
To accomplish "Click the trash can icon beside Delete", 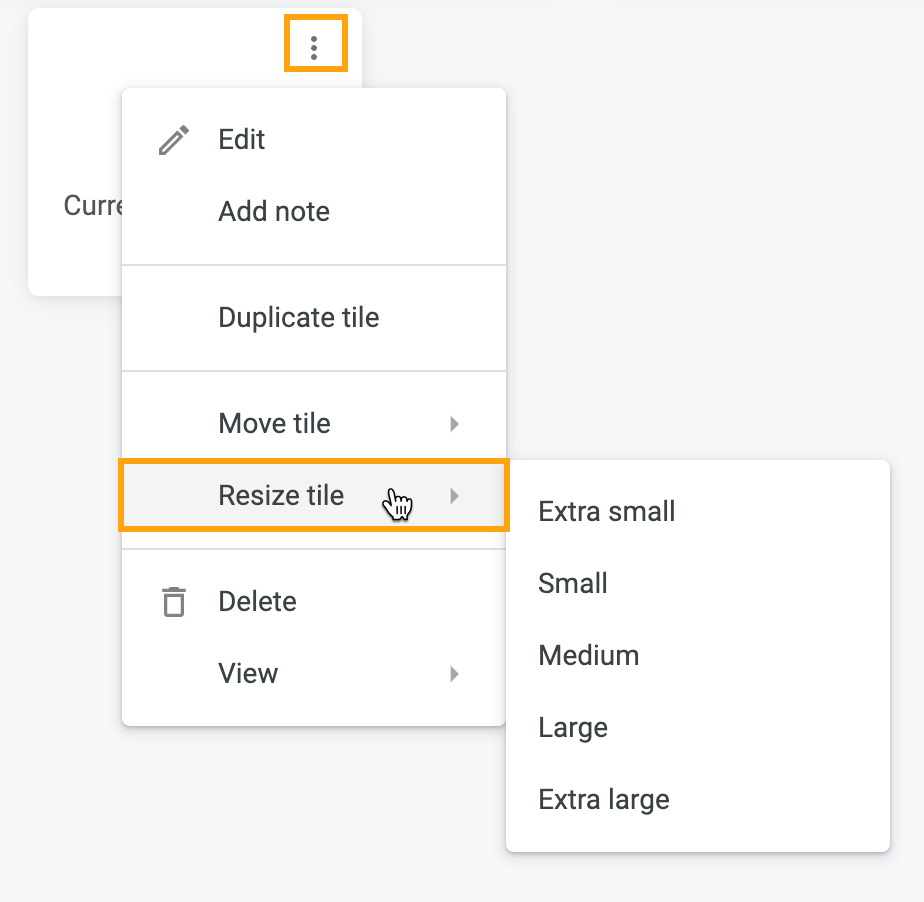I will pos(174,602).
